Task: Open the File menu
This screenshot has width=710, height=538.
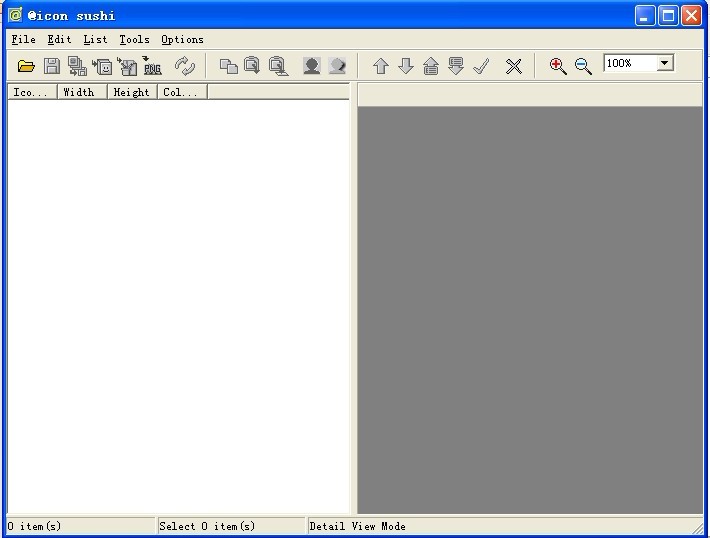Action: pos(24,39)
